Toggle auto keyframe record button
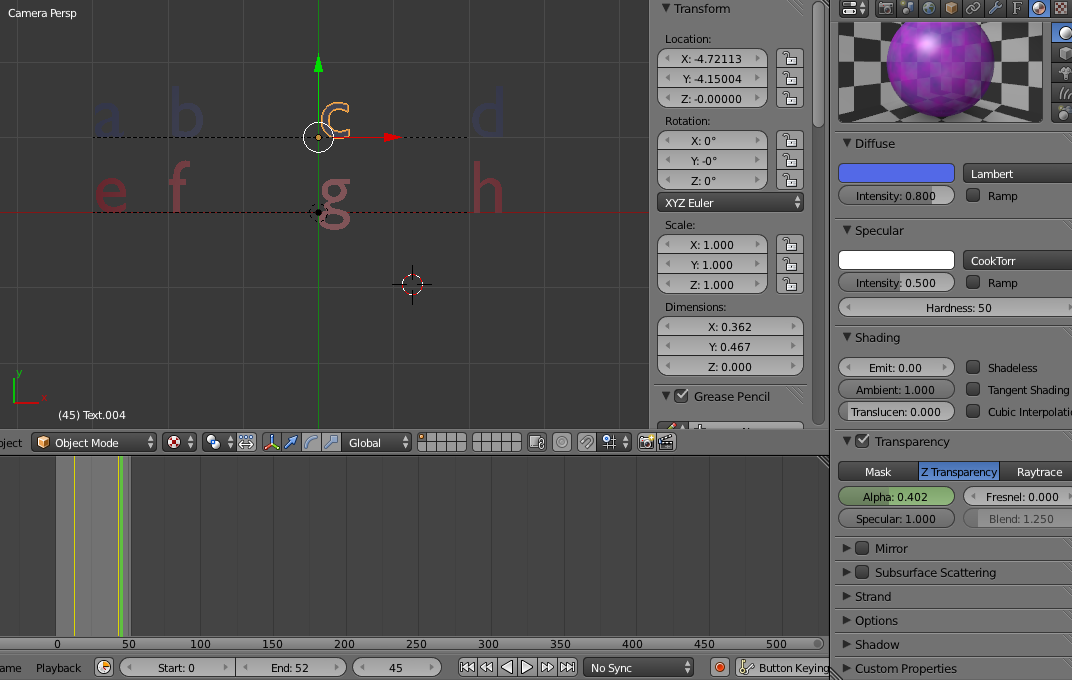This screenshot has height=680, width=1072. click(x=719, y=668)
